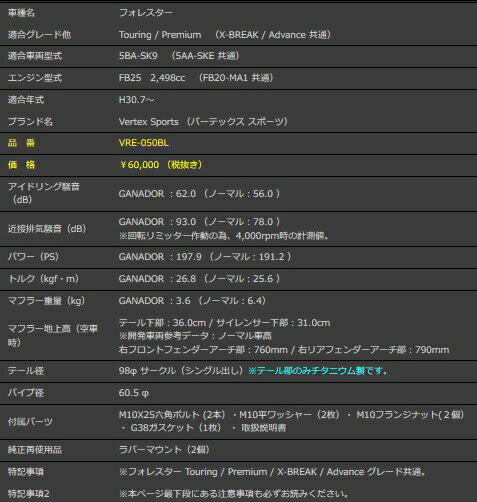Click the 開発車両参考データ note line
This screenshot has height=502, width=477.
(x=195, y=336)
